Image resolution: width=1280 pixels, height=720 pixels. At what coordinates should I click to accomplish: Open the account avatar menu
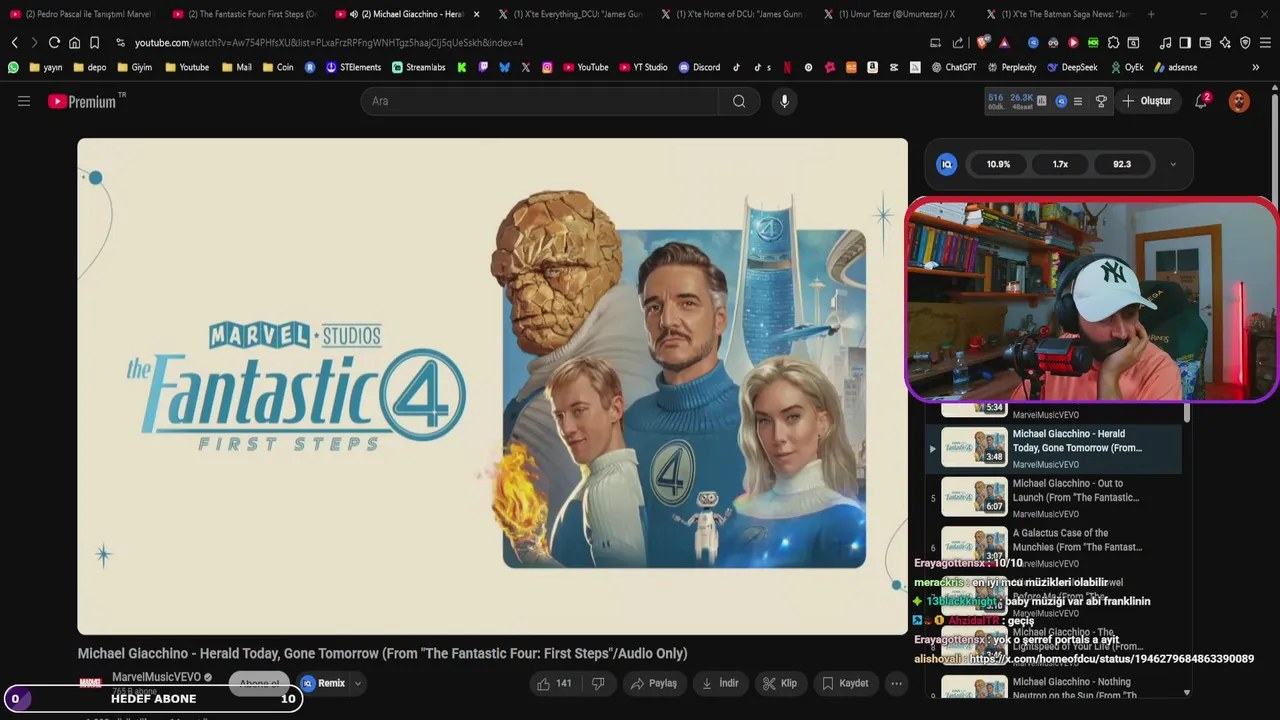(x=1239, y=101)
